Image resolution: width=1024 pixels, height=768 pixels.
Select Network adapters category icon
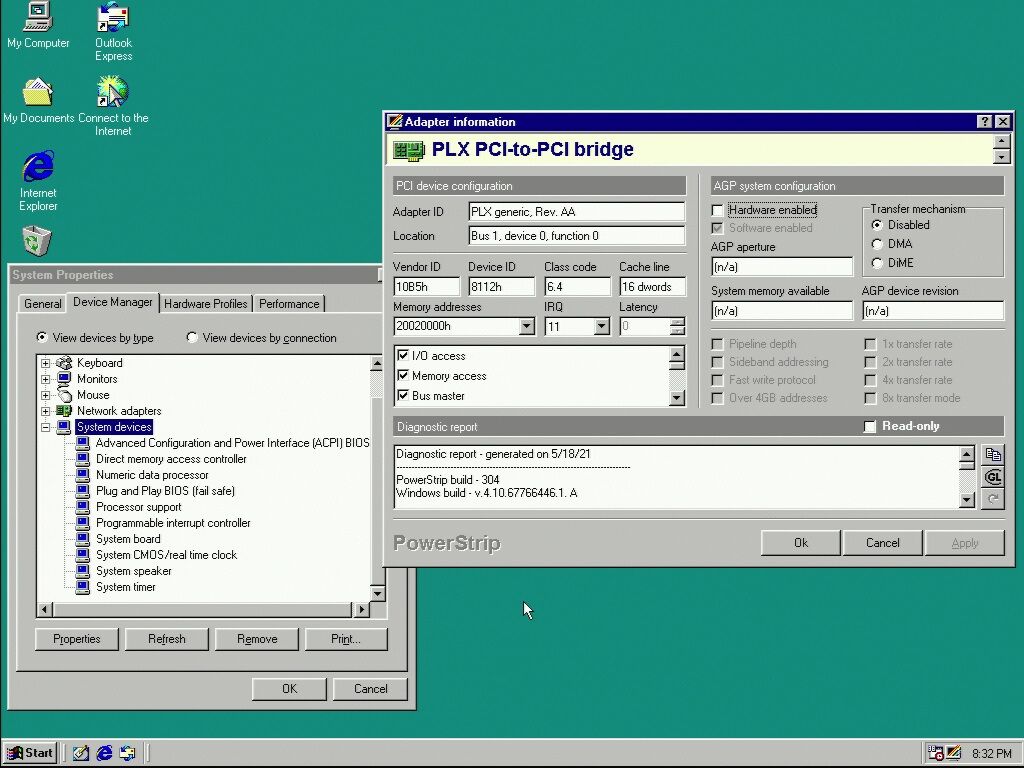coord(63,411)
